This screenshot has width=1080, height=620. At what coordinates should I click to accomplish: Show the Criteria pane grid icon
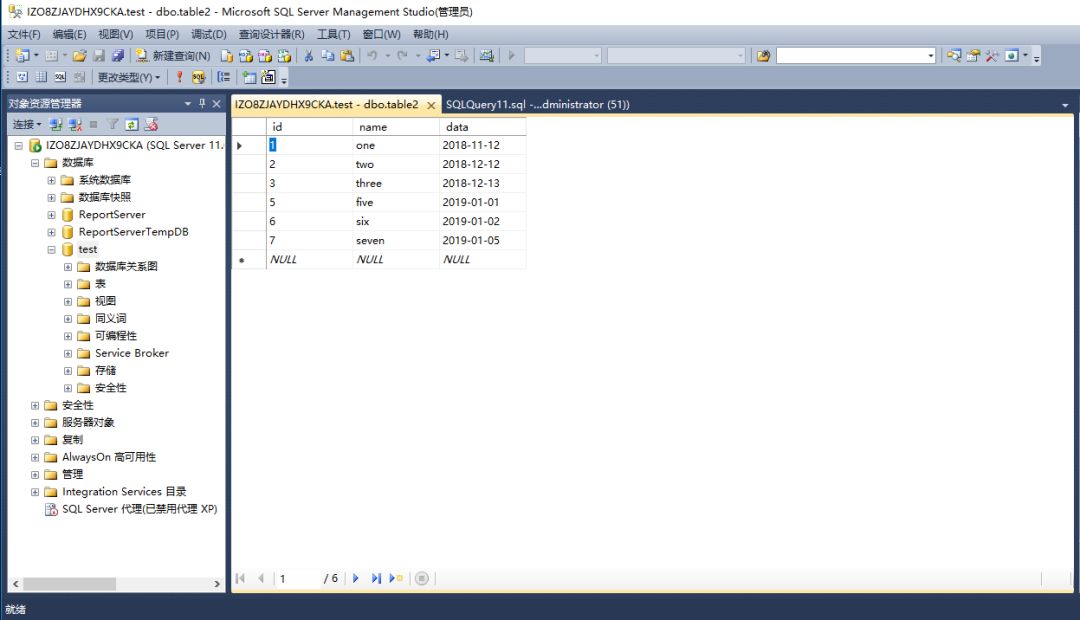[41, 77]
